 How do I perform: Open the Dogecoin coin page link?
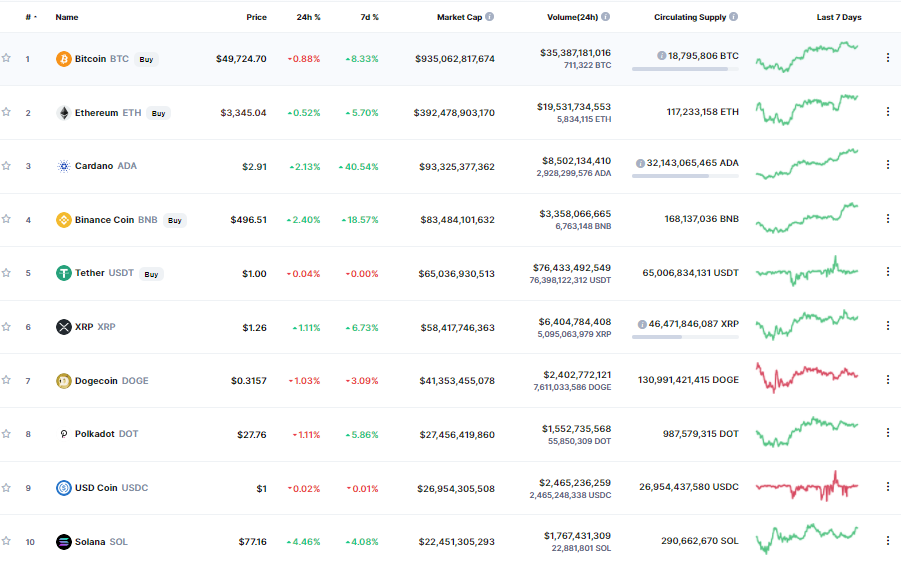111,381
